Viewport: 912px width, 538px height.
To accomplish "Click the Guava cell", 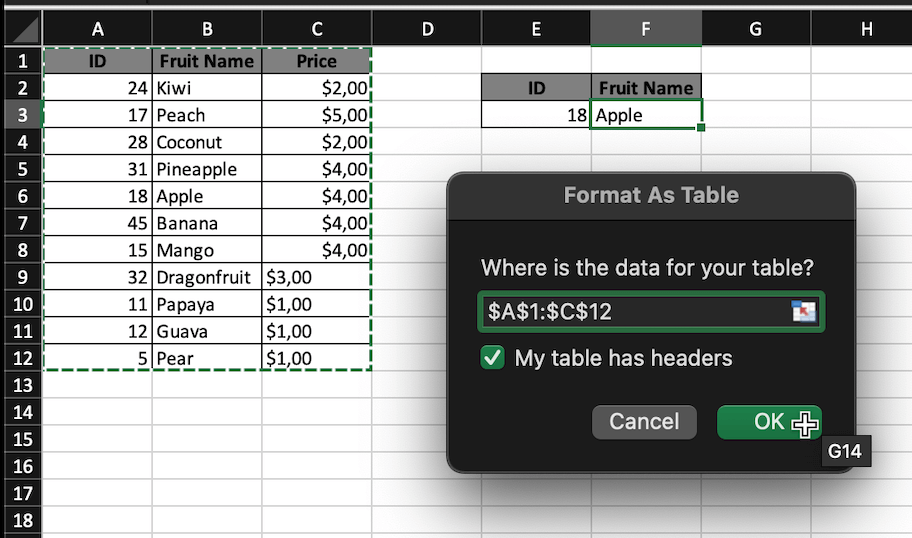I will [x=207, y=331].
